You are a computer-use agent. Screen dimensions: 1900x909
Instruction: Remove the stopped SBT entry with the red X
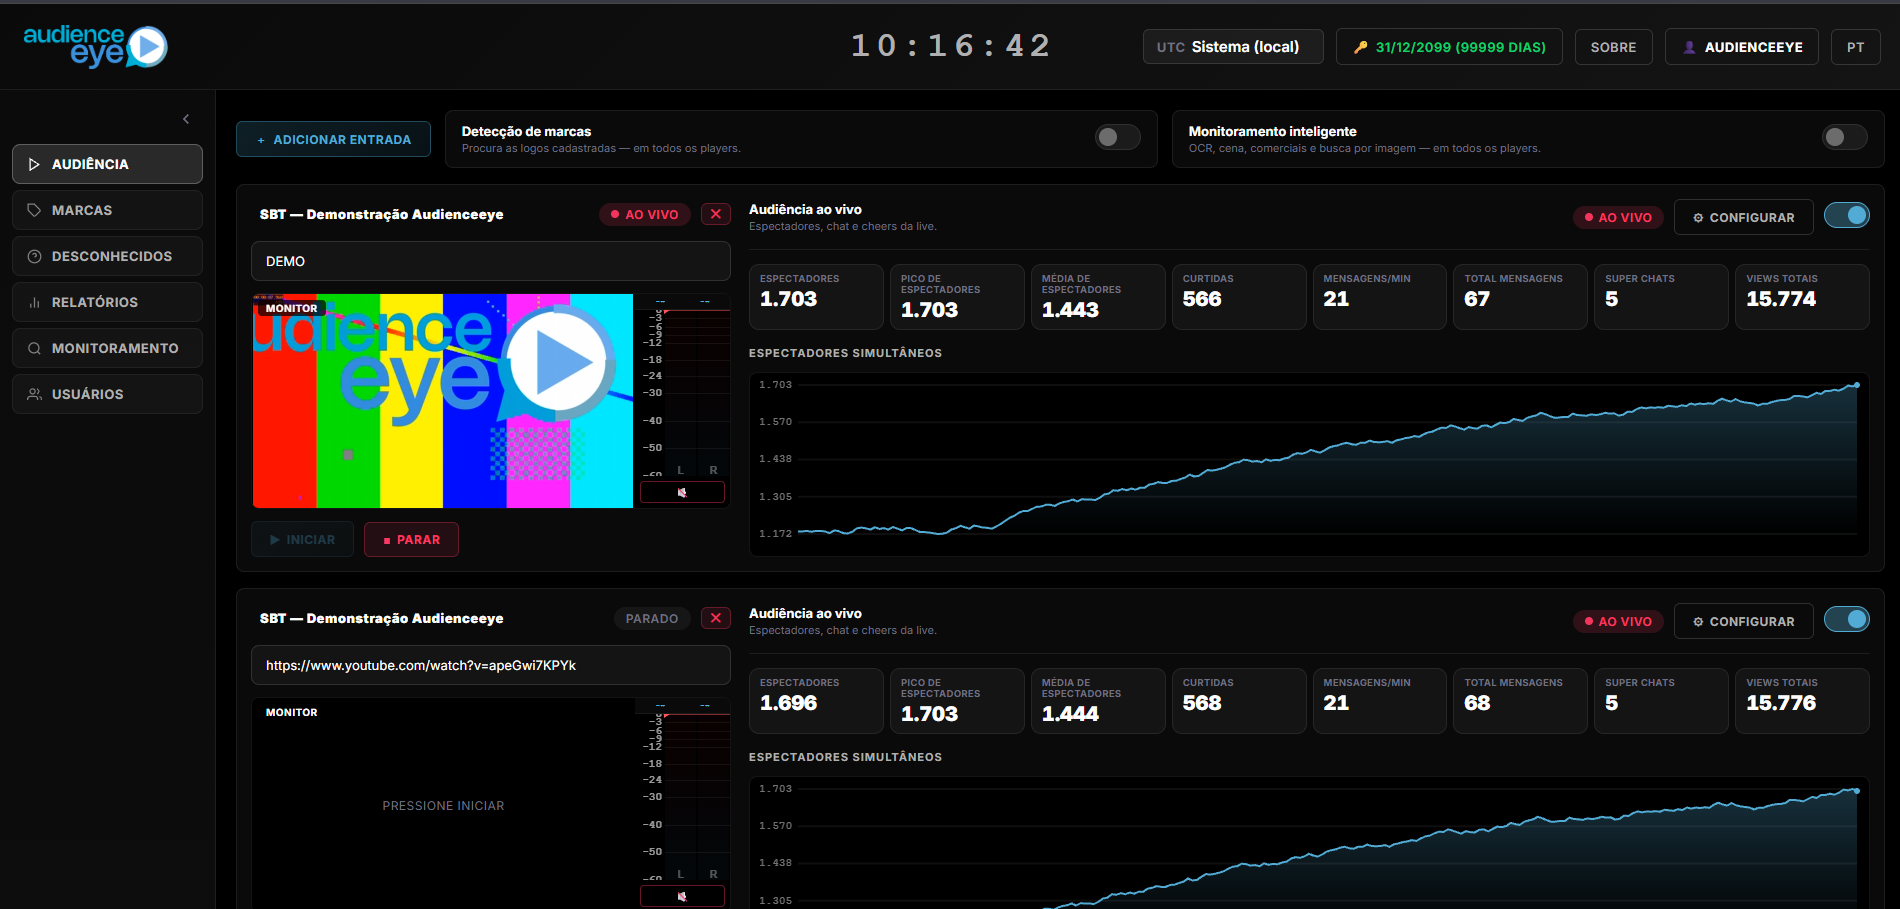coord(716,618)
